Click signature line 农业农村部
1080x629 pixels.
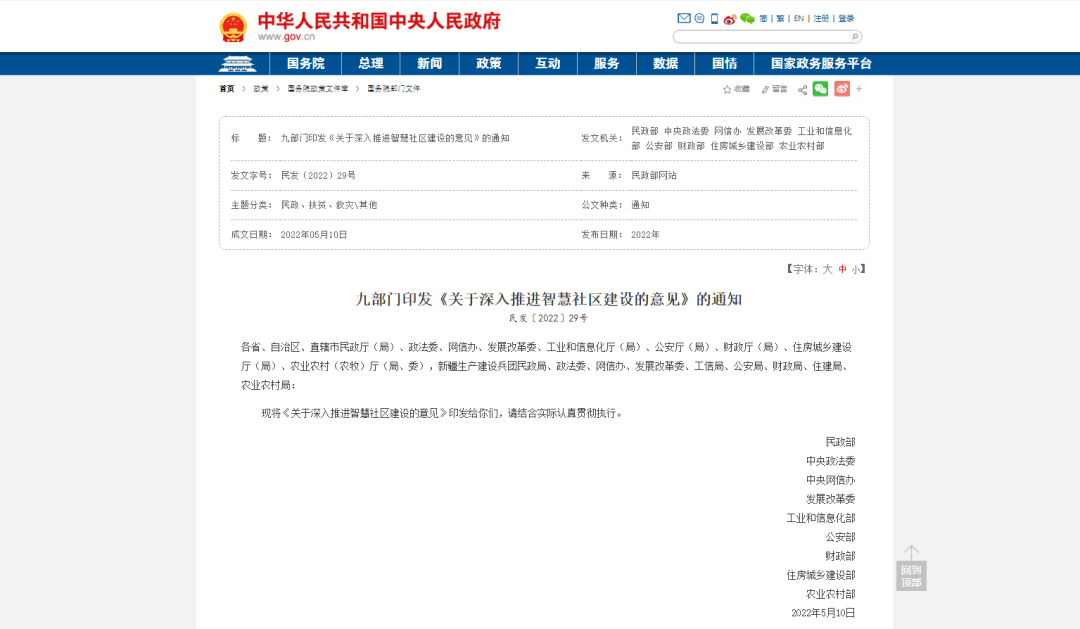pyautogui.click(x=831, y=594)
